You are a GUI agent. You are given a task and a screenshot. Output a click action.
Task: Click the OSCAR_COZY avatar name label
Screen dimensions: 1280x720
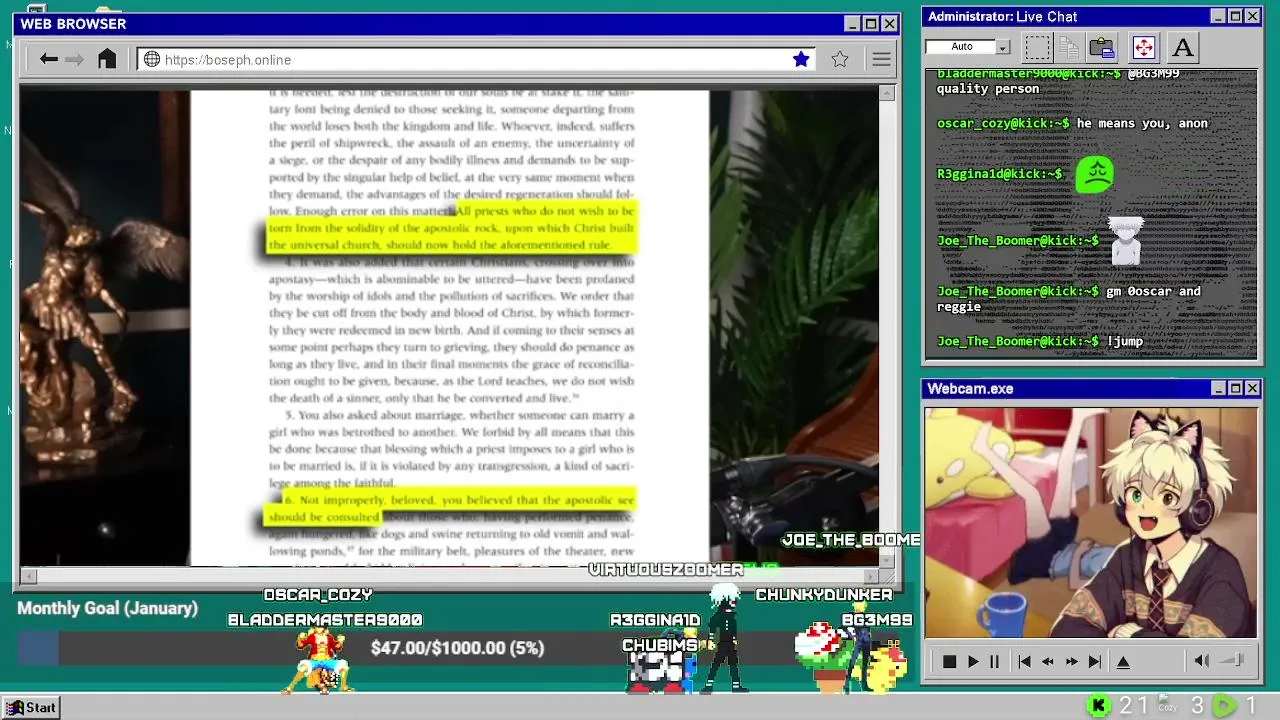pos(318,595)
